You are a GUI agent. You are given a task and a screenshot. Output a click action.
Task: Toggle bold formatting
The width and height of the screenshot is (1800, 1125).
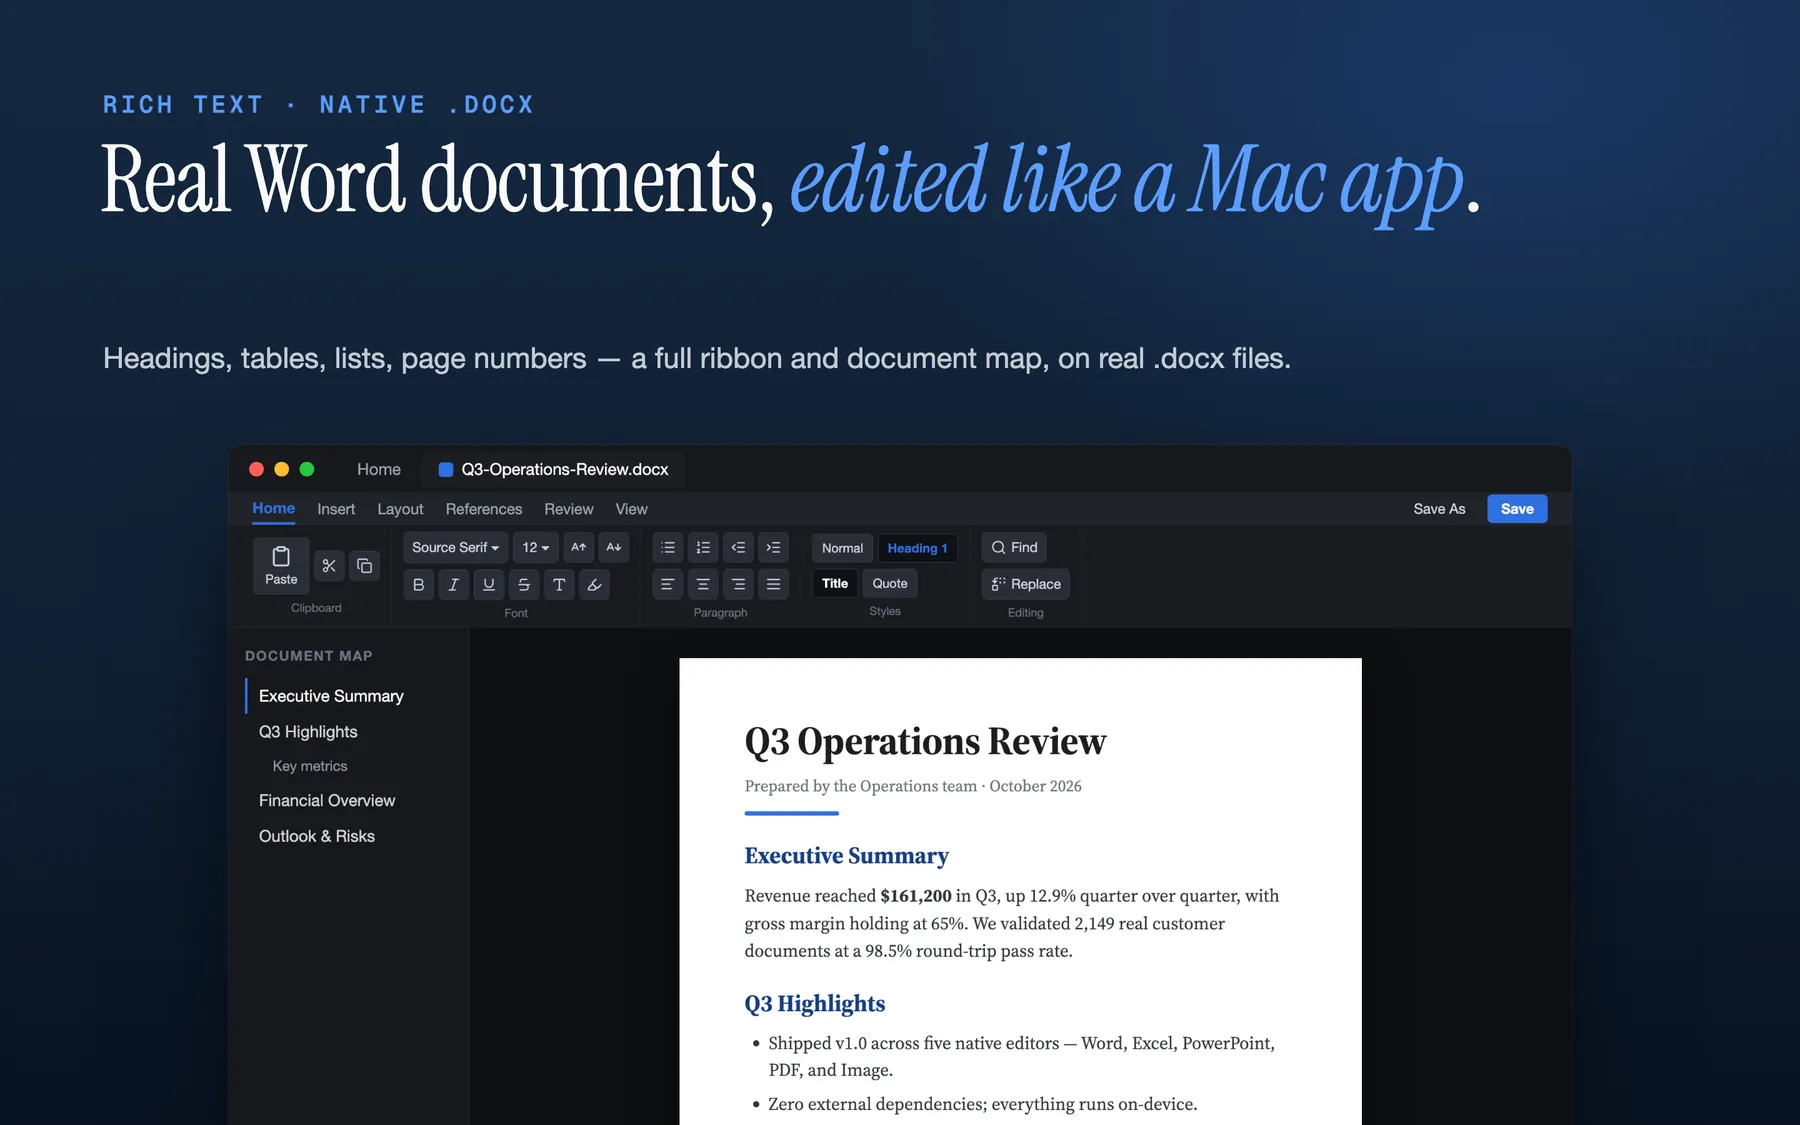(419, 585)
